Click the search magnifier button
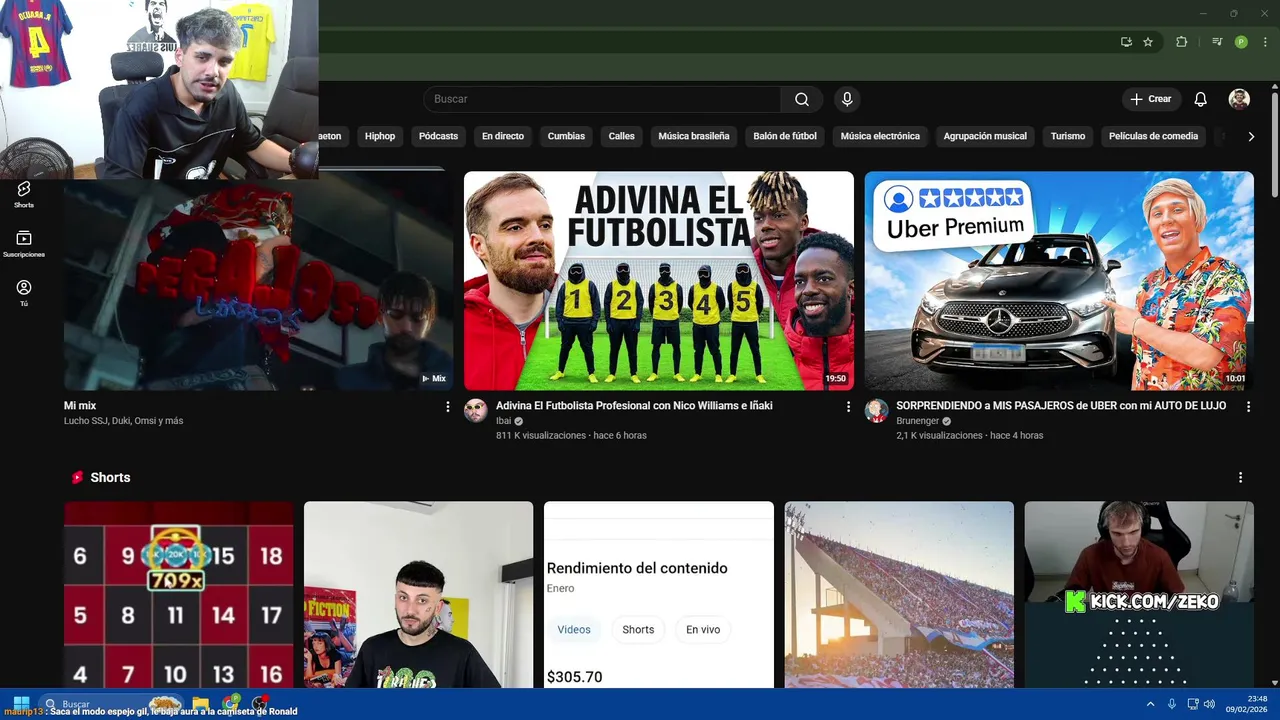The image size is (1280, 720). 802,99
